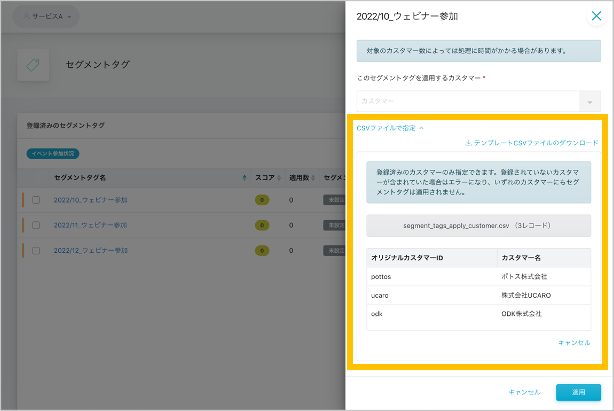
Task: Click the 登録済みのセグメントタグ heading
Action: click(65, 125)
